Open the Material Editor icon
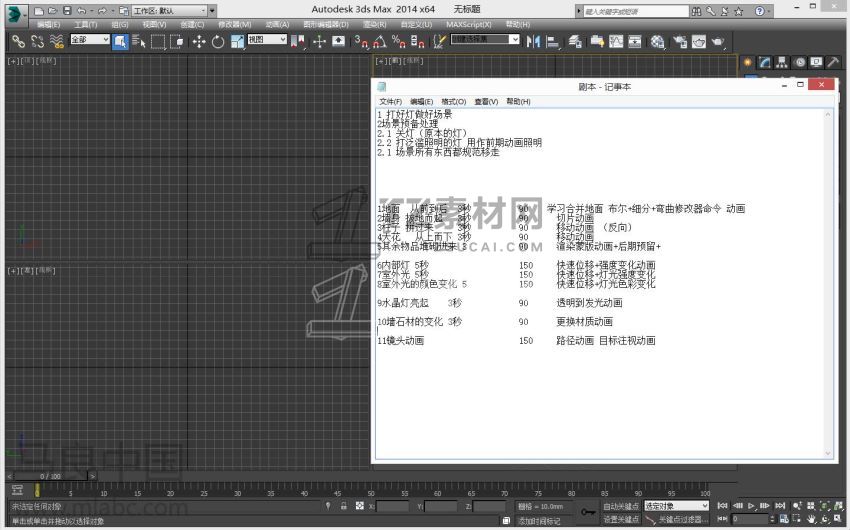This screenshot has height=530, width=850. 657,41
